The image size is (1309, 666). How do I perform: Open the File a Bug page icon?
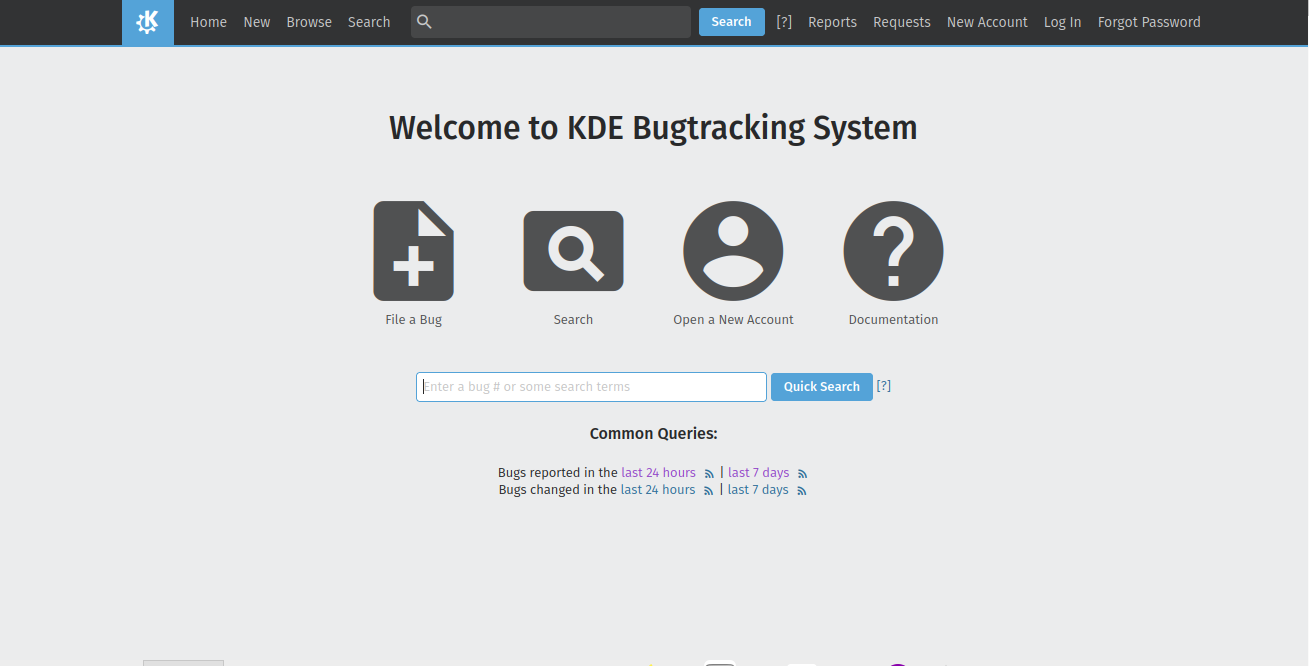pyautogui.click(x=413, y=251)
